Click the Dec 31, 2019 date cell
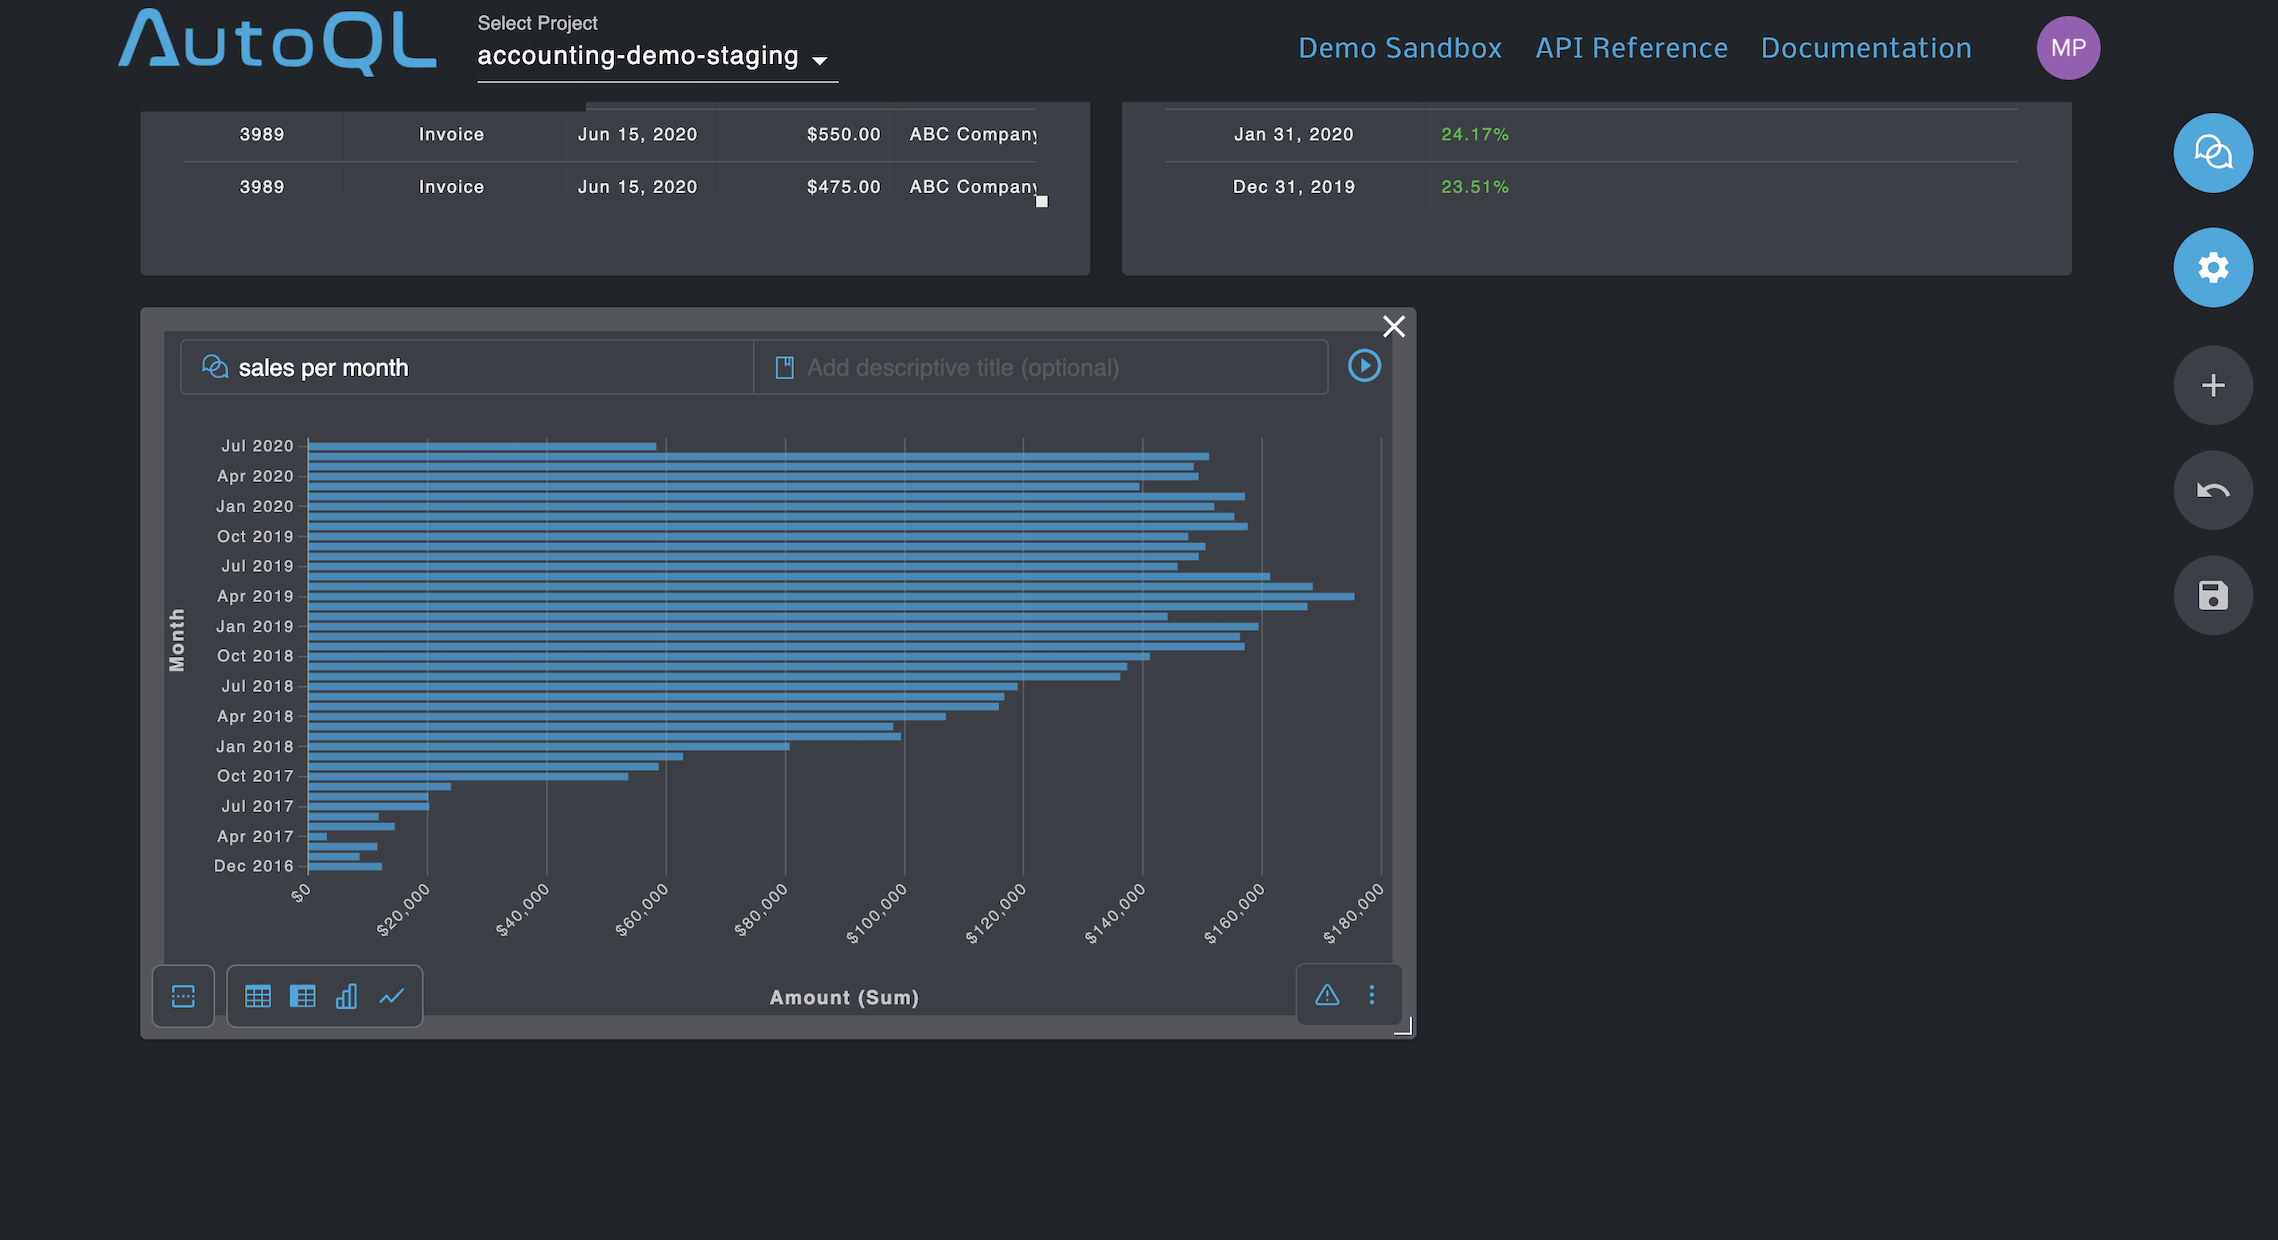 1293,187
